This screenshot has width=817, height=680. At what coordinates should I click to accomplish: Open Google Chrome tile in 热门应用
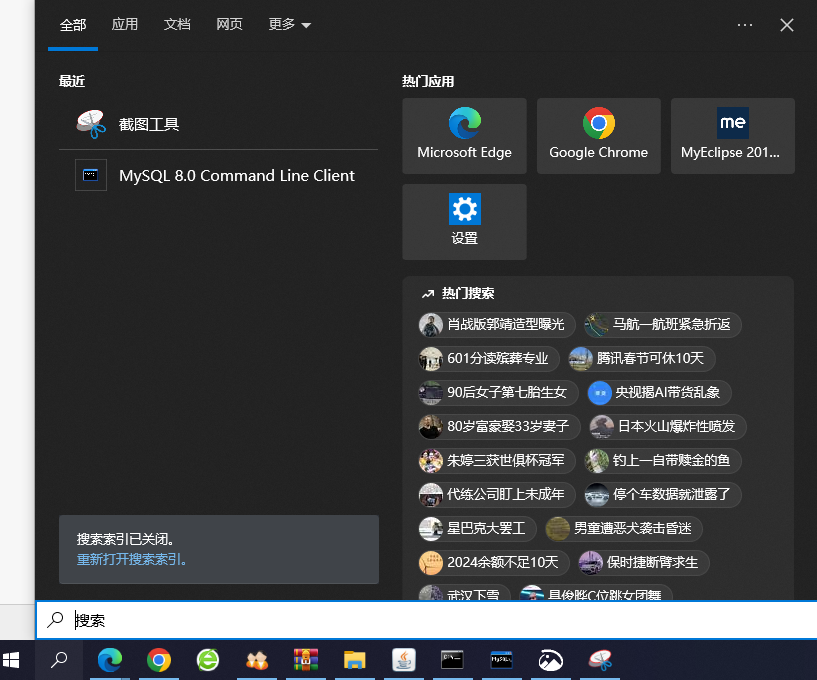599,136
